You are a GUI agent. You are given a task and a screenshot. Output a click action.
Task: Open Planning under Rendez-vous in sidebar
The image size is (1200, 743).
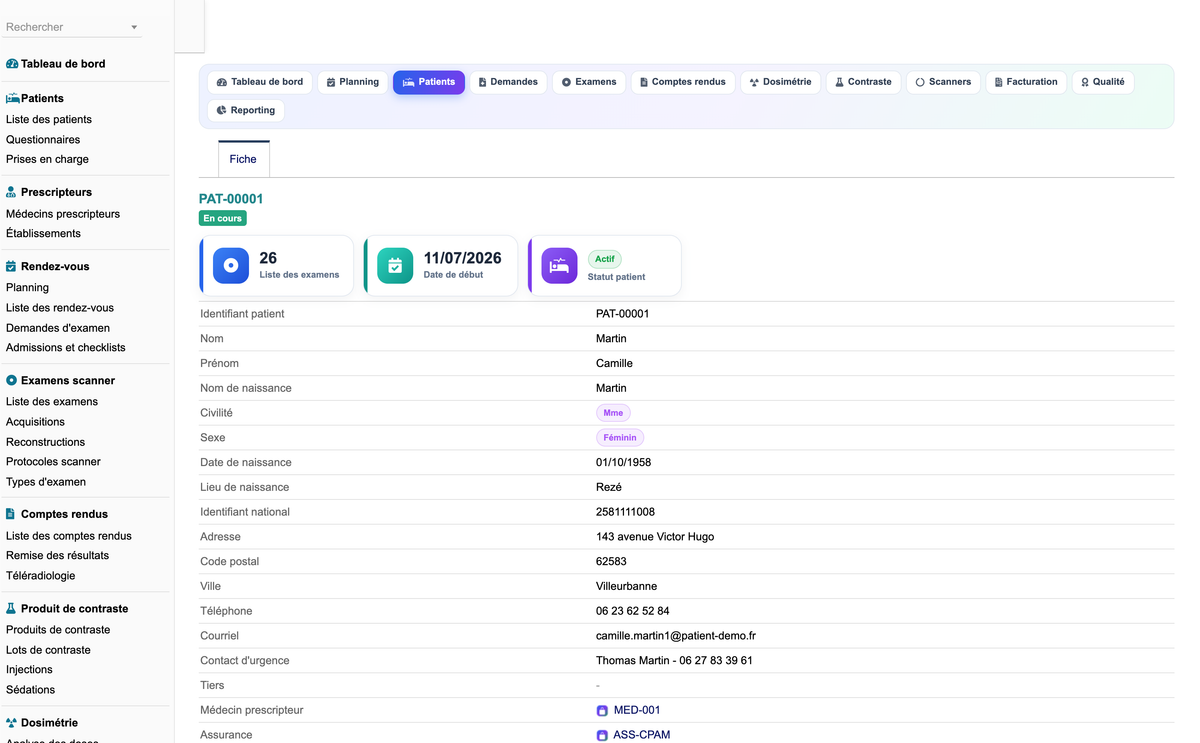point(27,288)
